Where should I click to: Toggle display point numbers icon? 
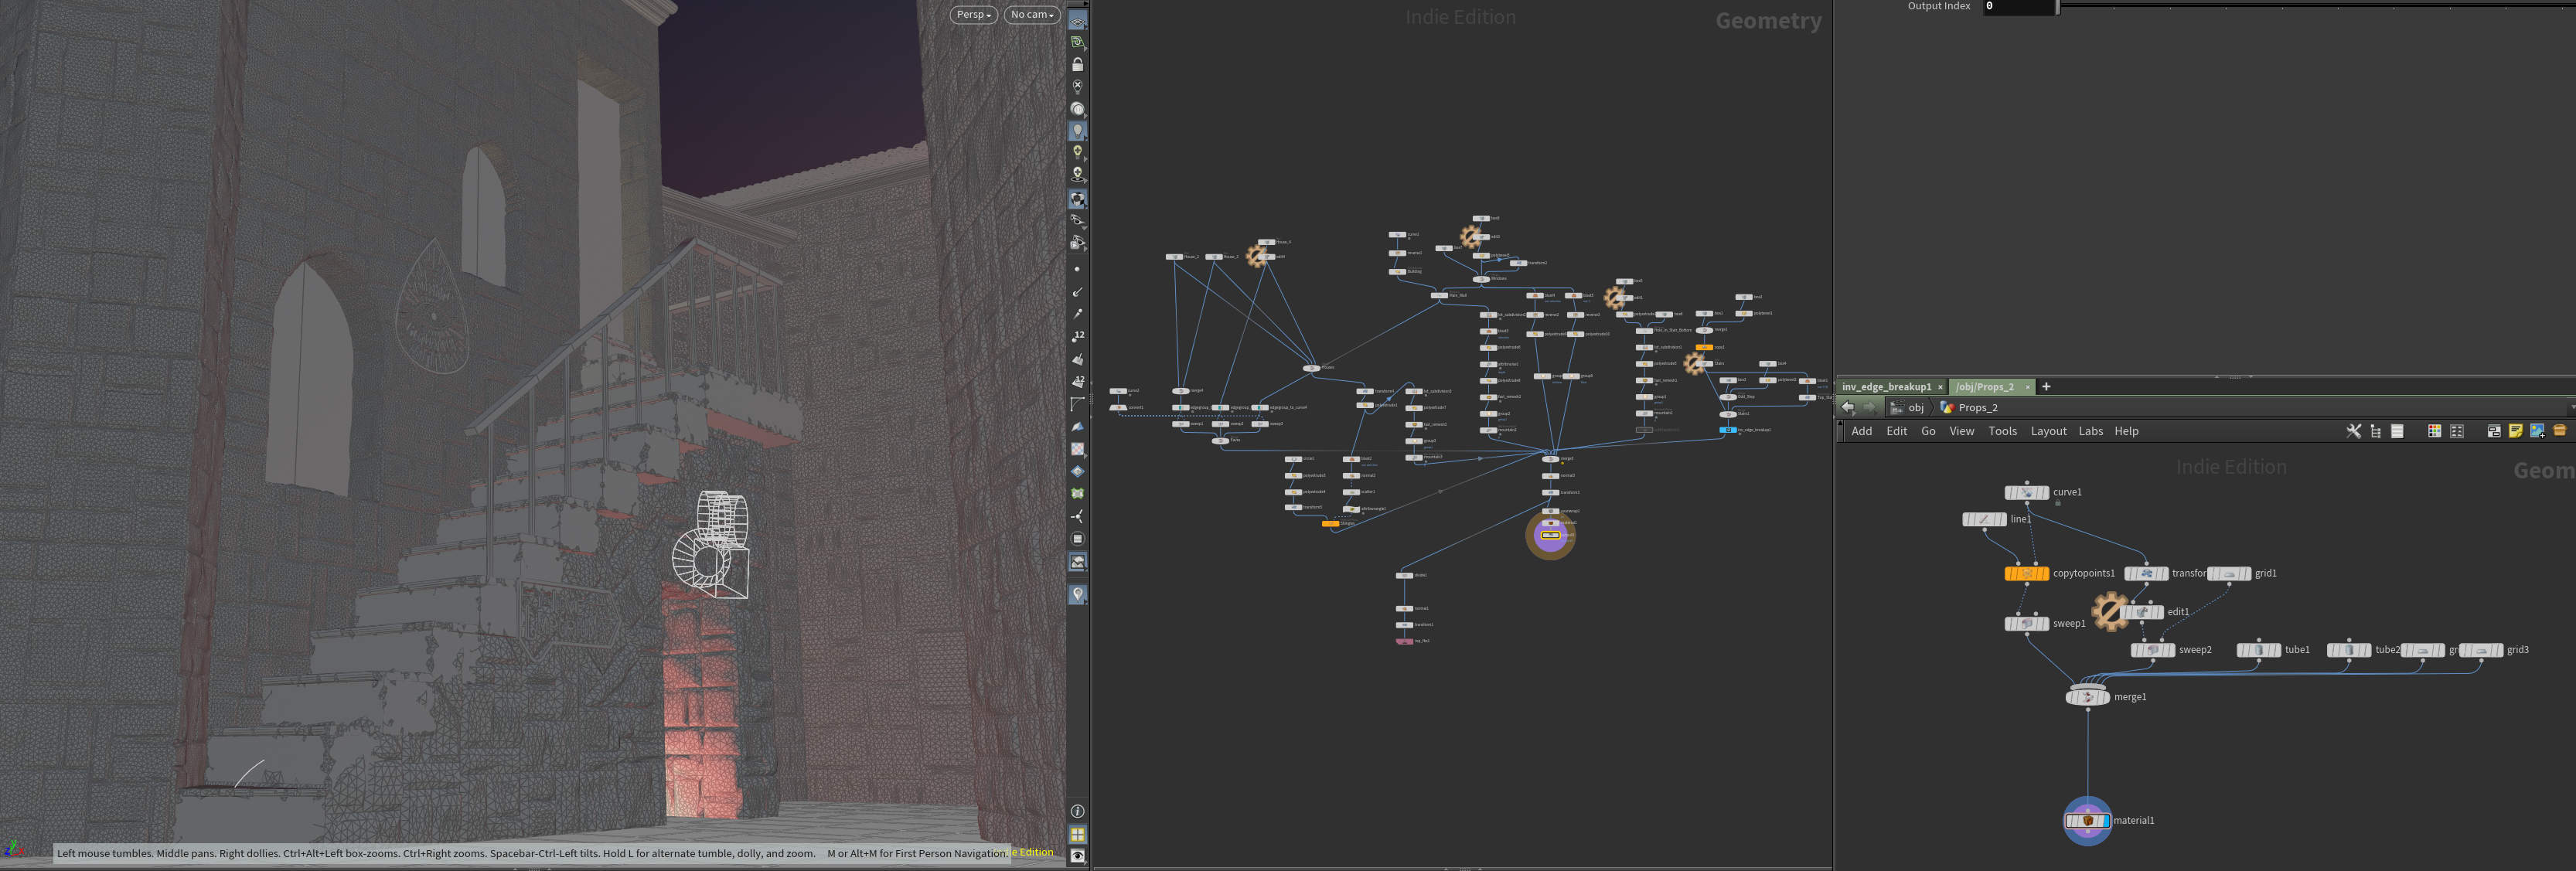pos(1077,336)
